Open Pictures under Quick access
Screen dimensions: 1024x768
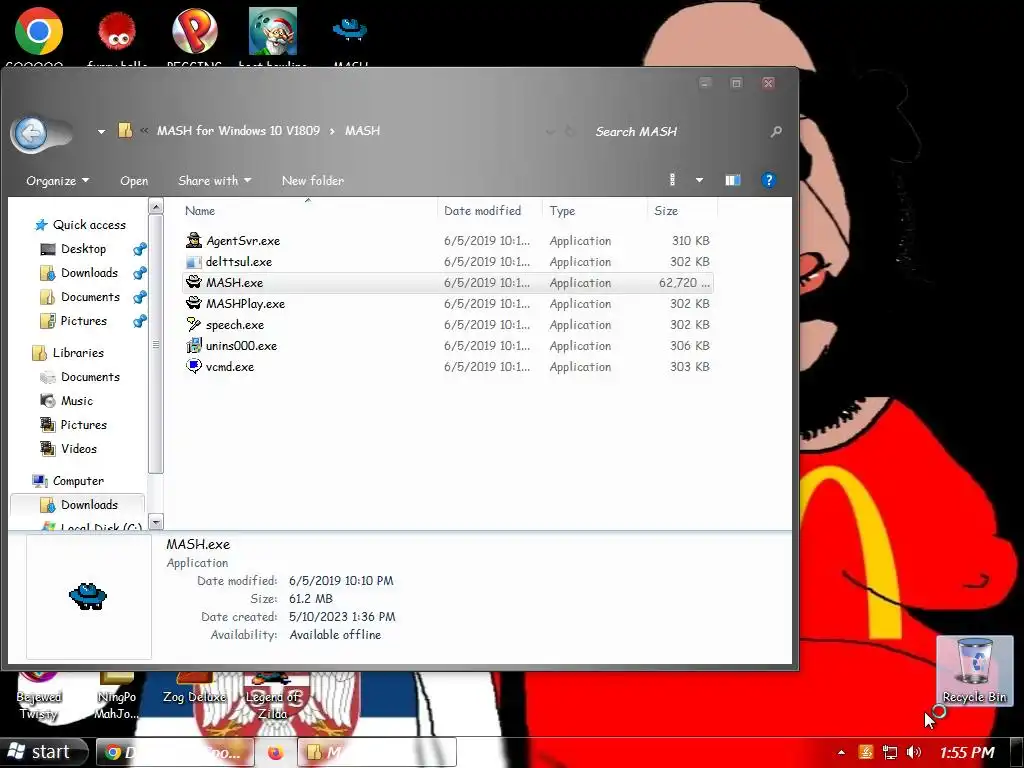(x=83, y=321)
